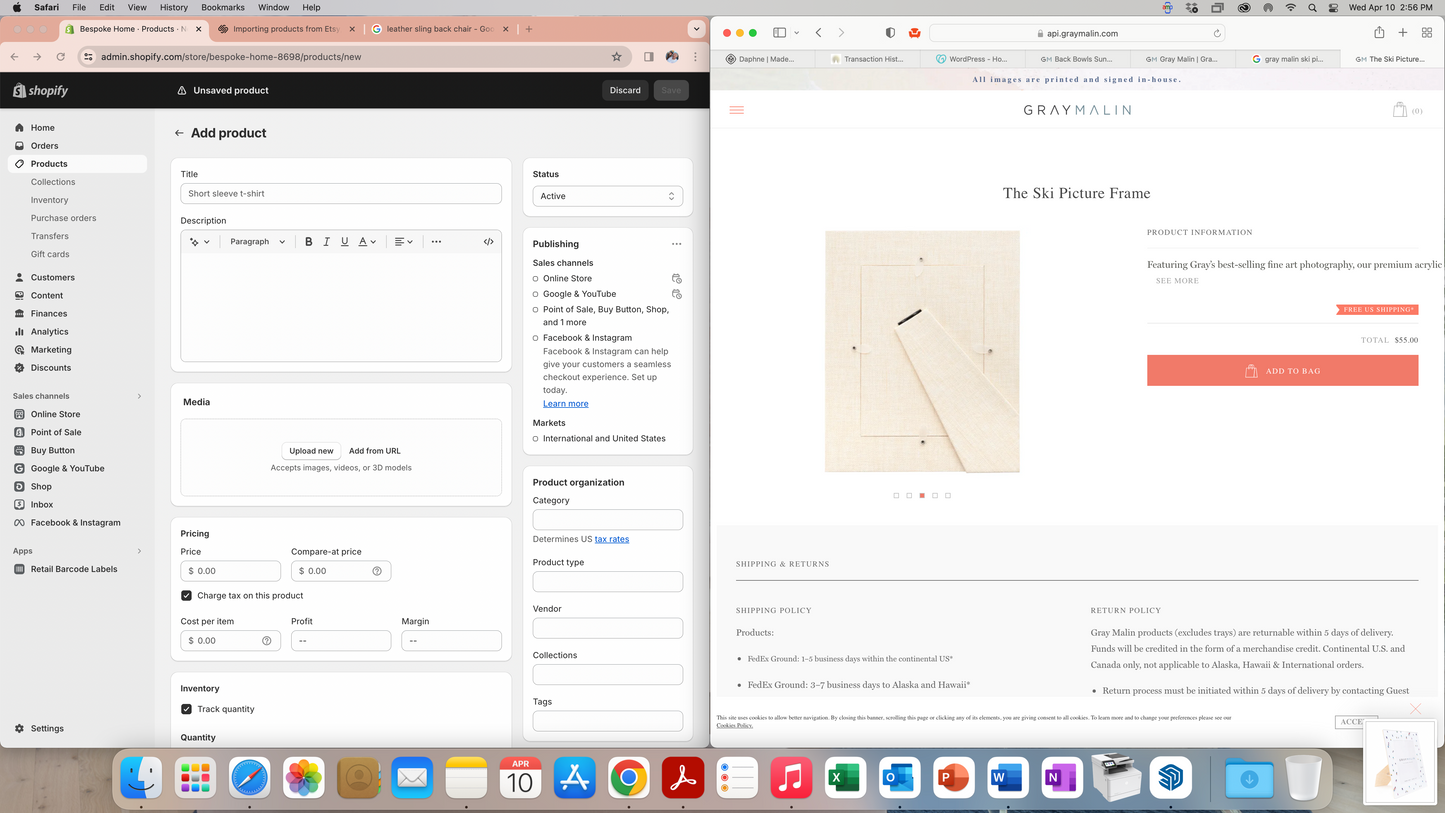Toggle Charge tax on this product checkbox
This screenshot has width=1445, height=813.
click(187, 596)
